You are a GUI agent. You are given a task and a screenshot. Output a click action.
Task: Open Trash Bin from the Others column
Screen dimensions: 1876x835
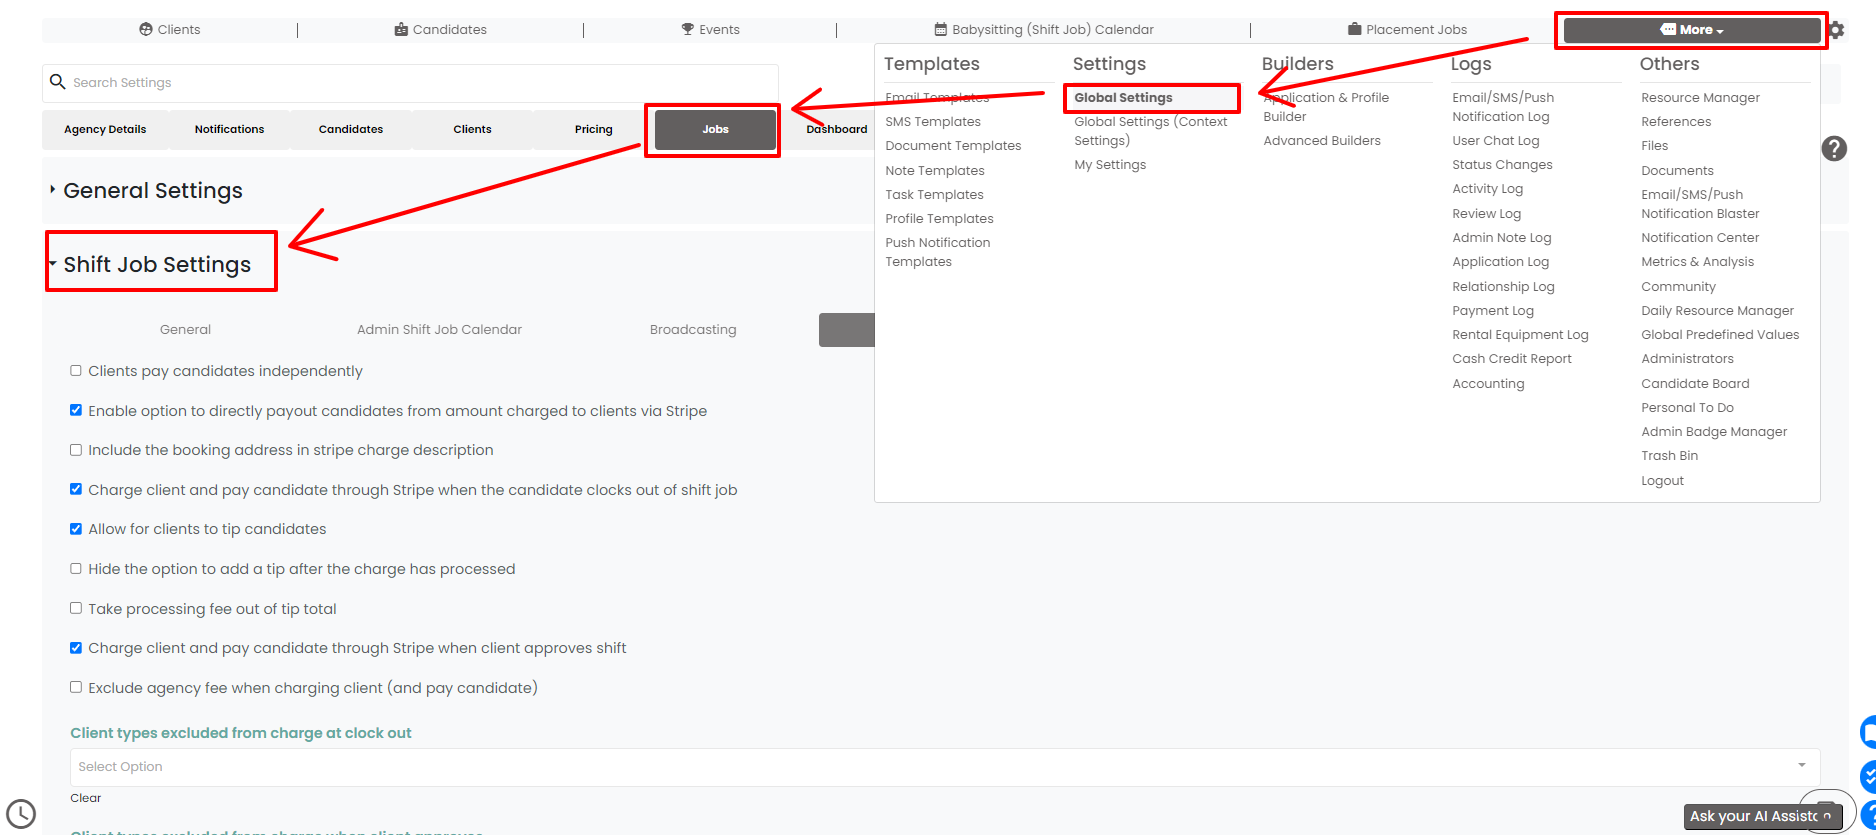coord(1669,456)
